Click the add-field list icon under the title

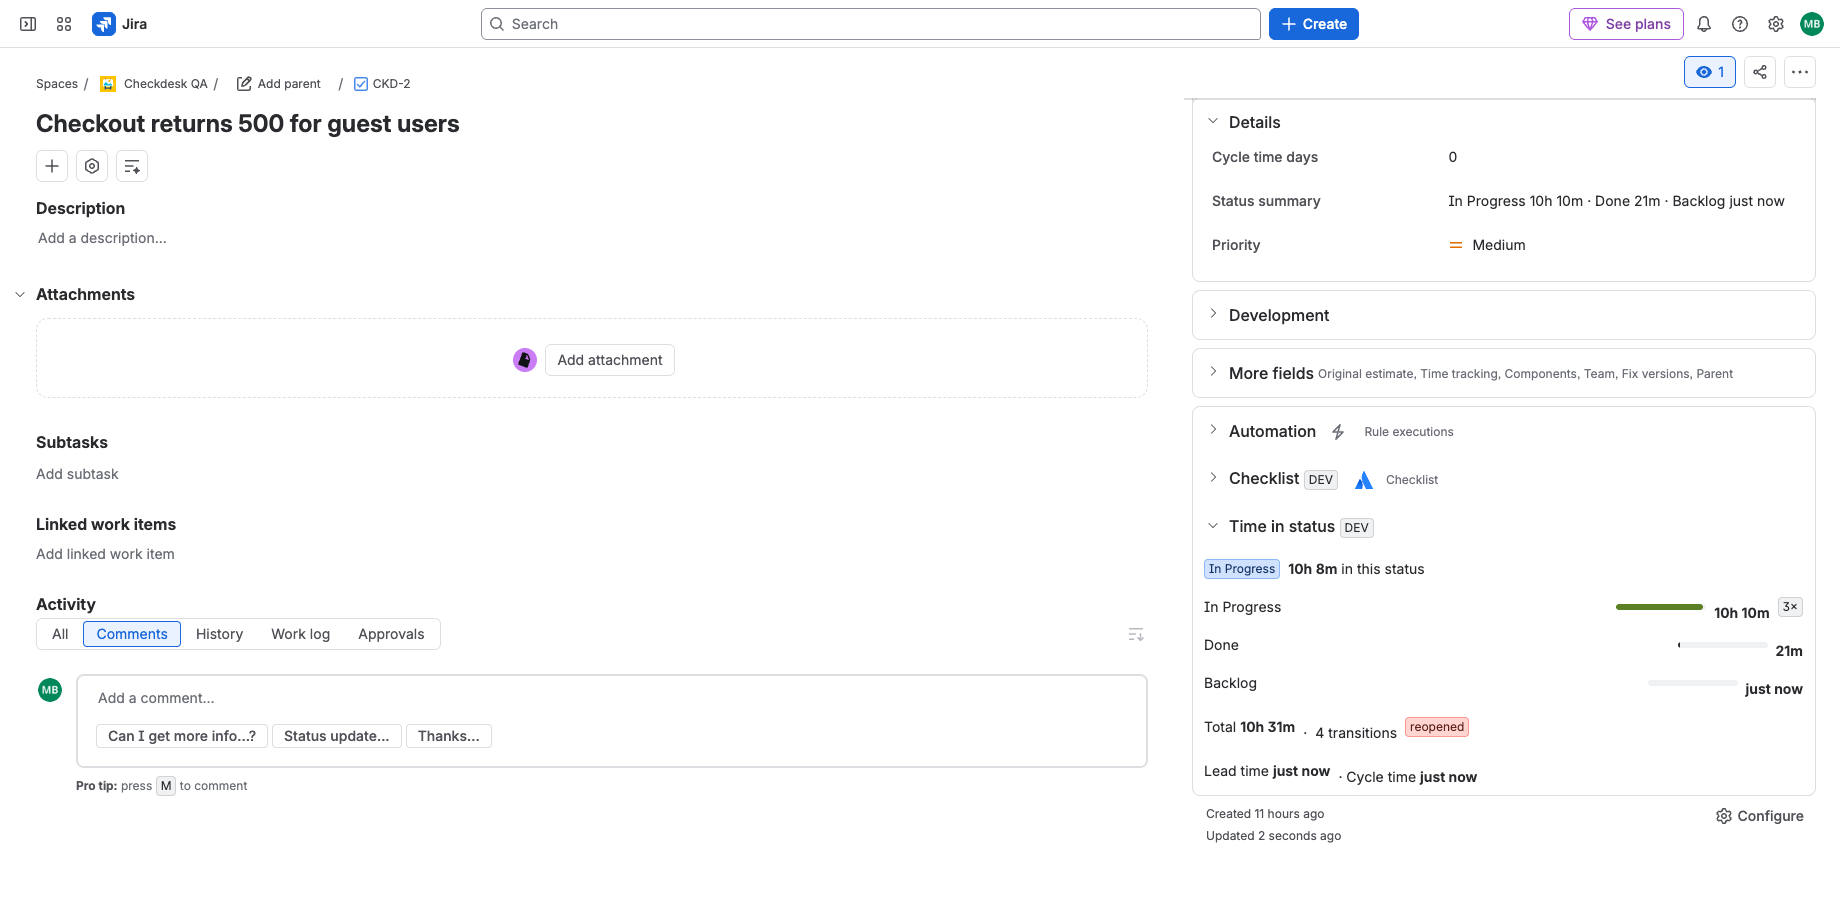[x=132, y=166]
